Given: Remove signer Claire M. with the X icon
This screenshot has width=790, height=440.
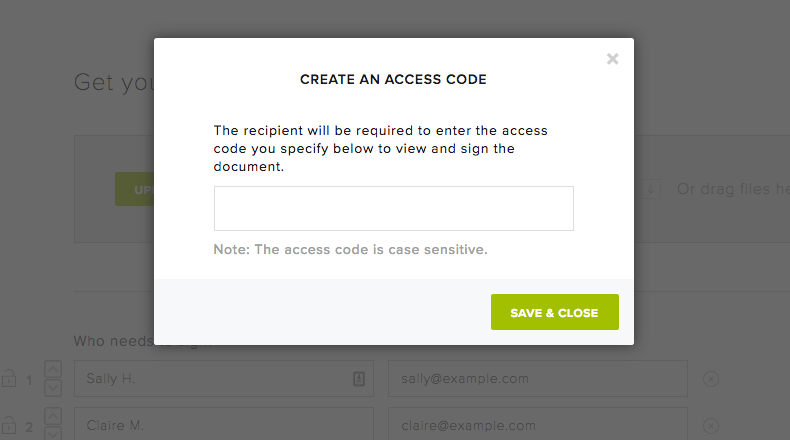Looking at the screenshot, I should (x=710, y=426).
